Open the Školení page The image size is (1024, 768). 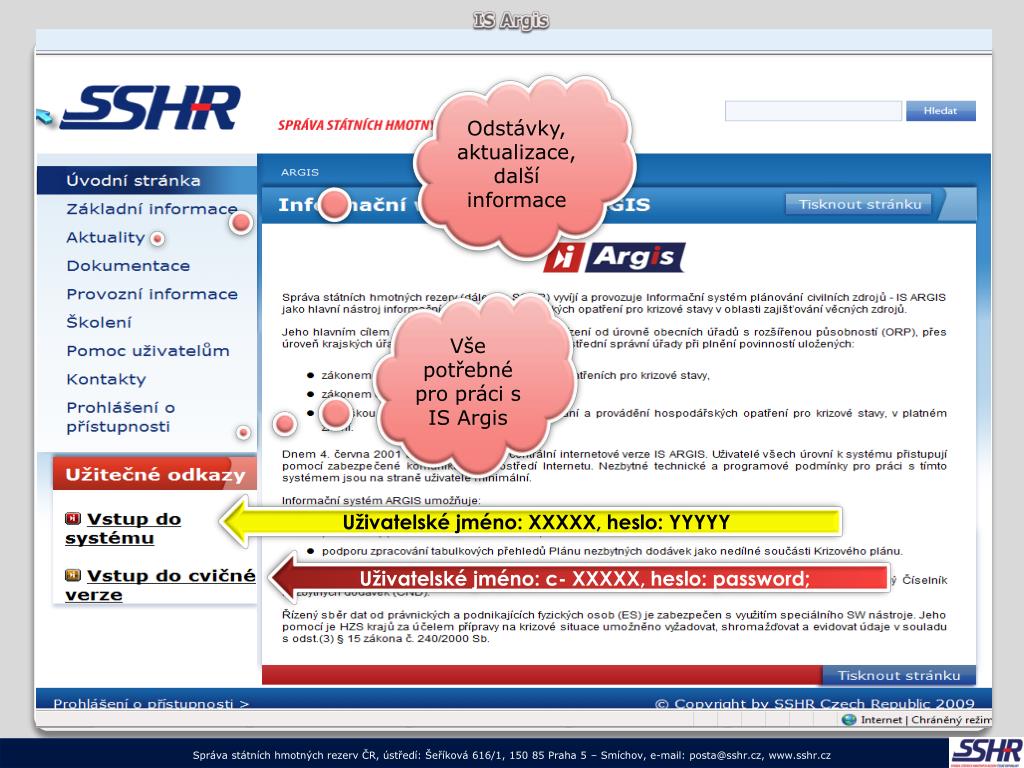[x=99, y=322]
